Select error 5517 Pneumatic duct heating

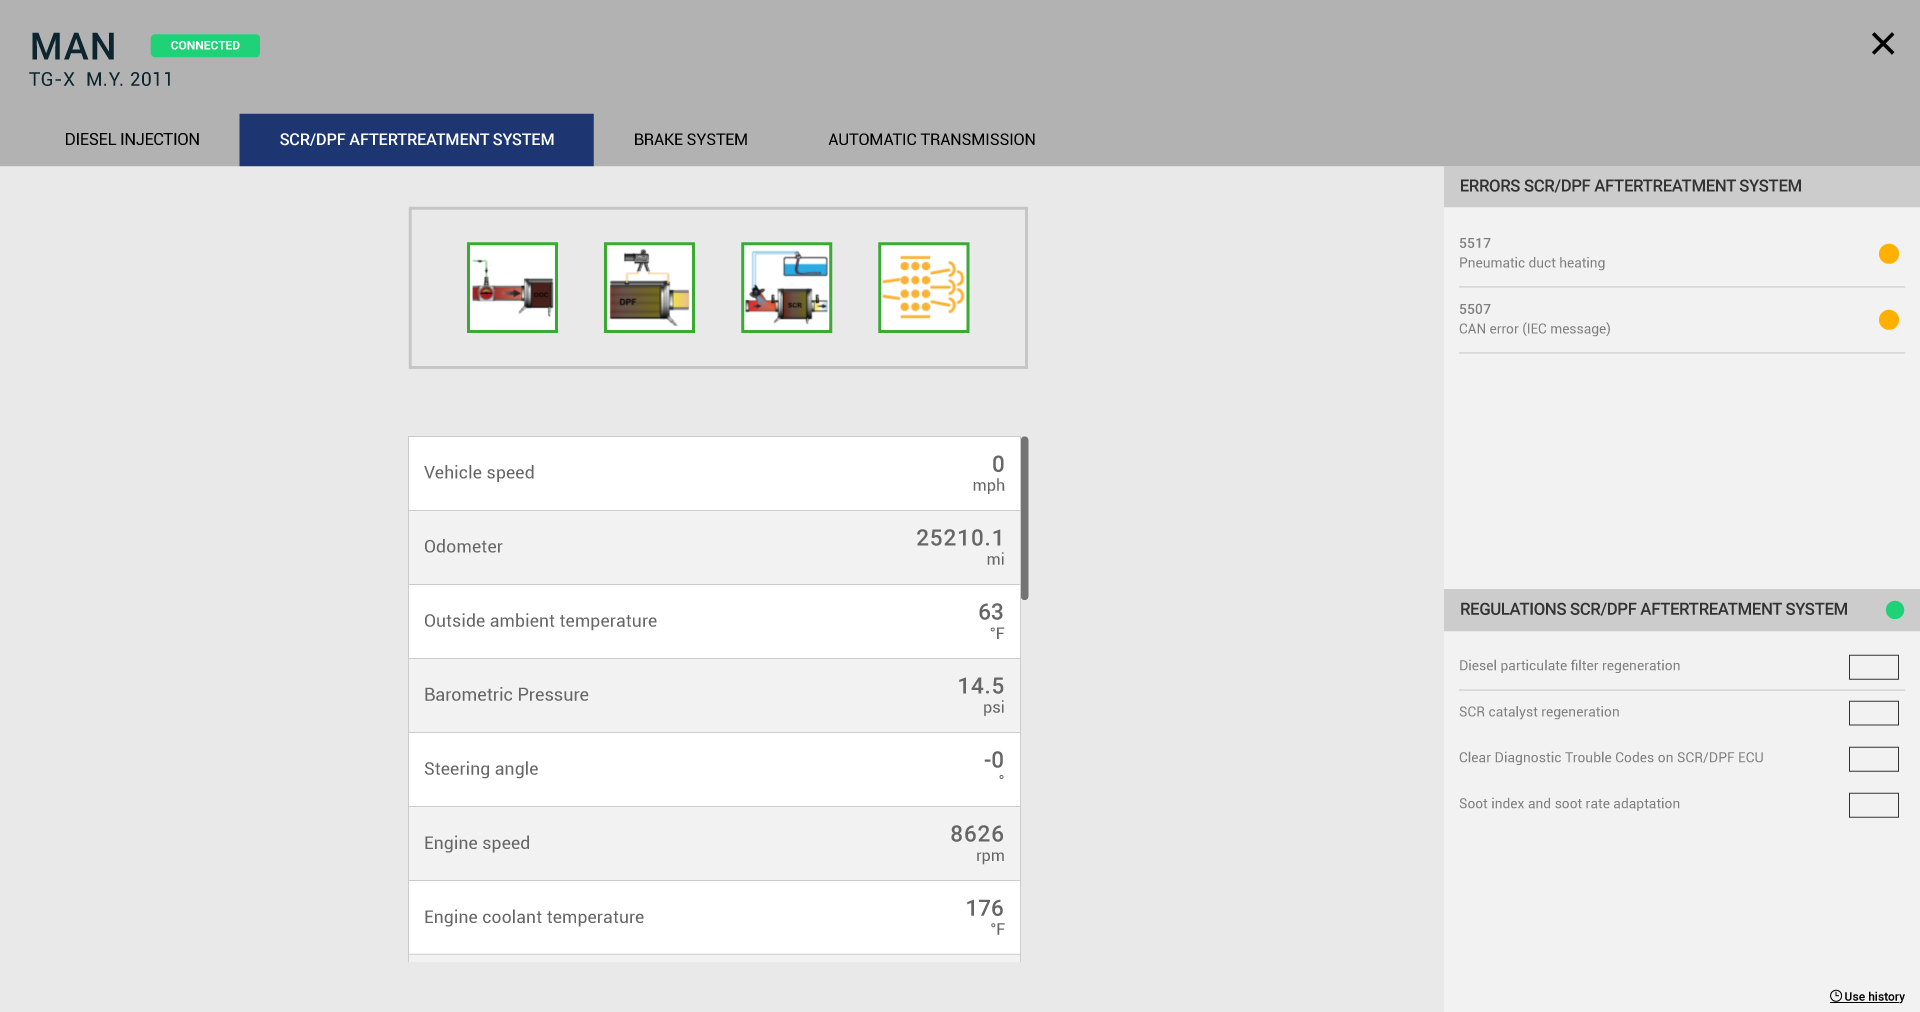[1682, 254]
